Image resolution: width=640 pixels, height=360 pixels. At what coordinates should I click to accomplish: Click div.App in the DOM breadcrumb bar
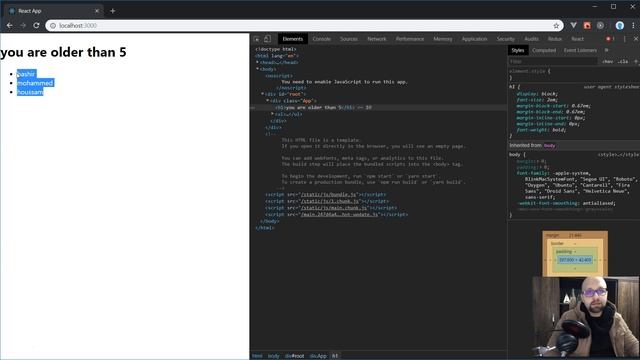[318, 356]
